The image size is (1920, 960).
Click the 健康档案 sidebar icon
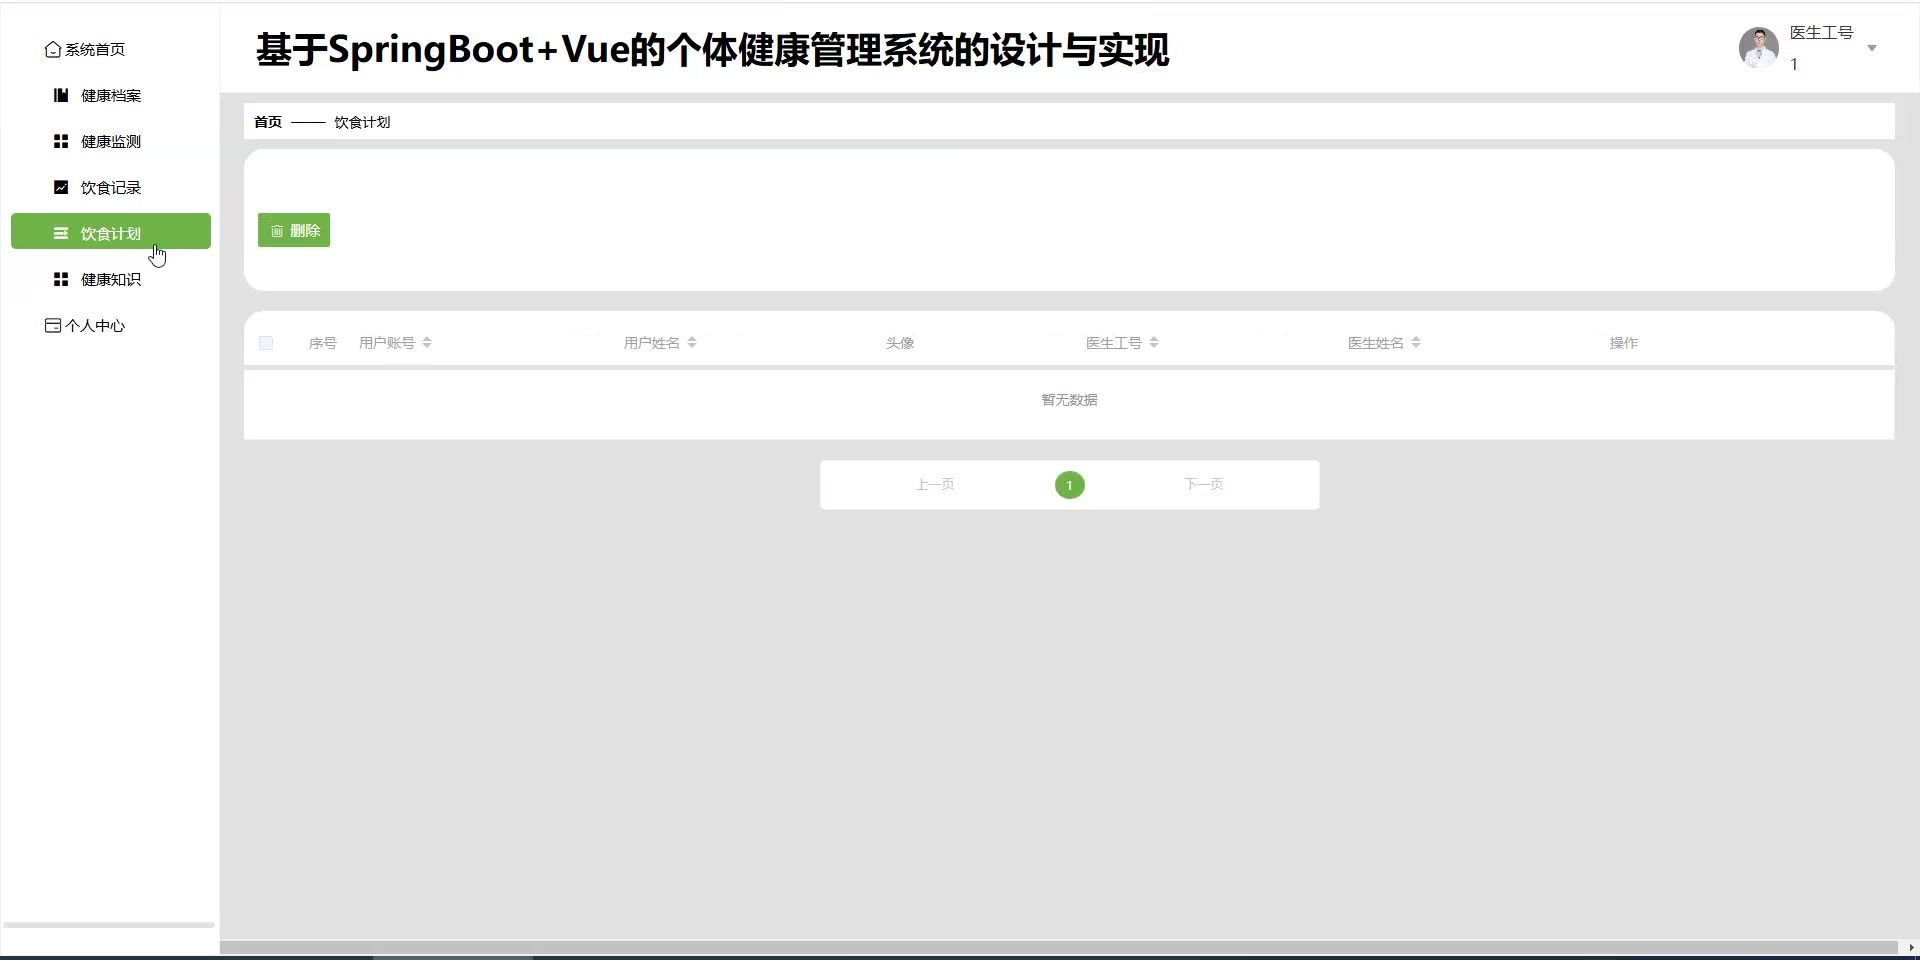click(x=61, y=96)
